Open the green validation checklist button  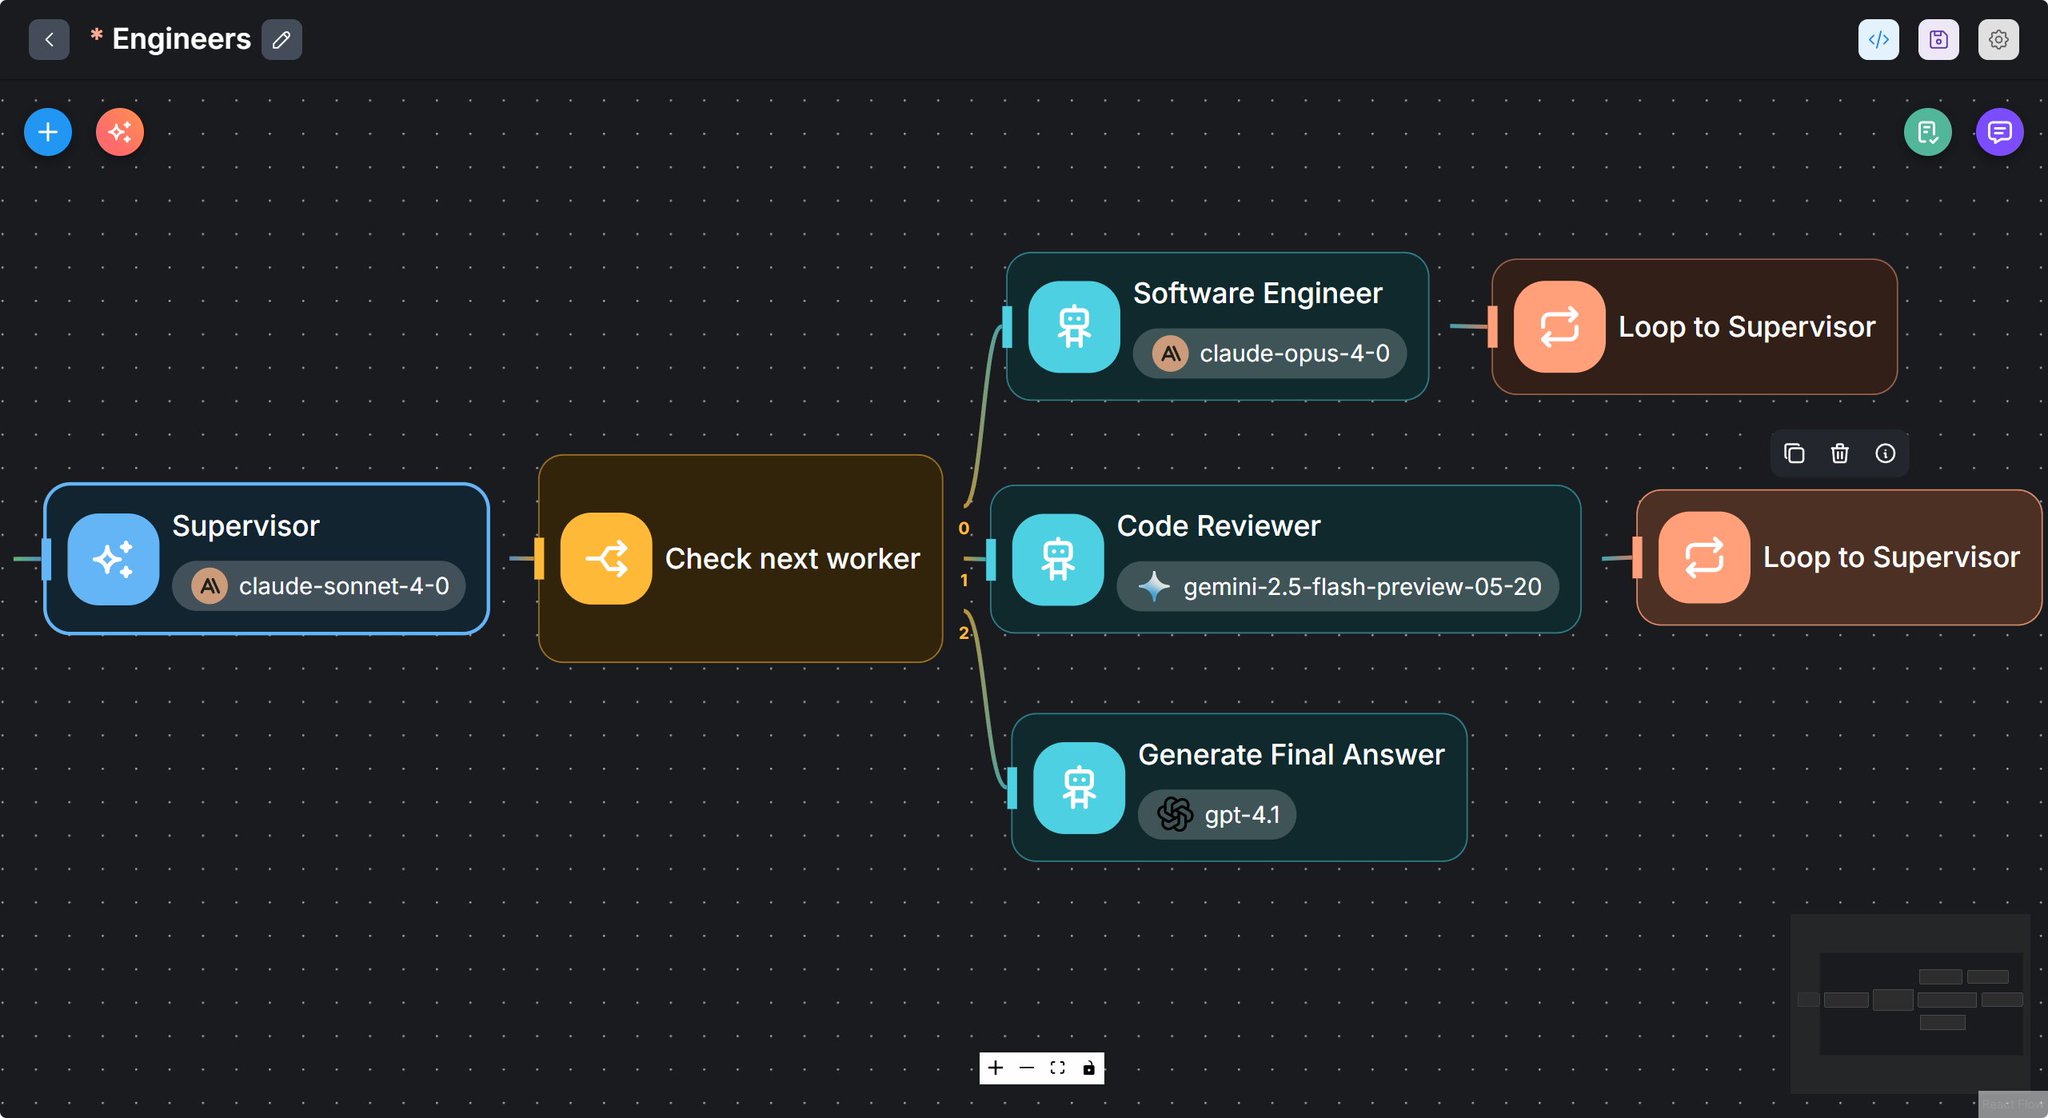1927,132
